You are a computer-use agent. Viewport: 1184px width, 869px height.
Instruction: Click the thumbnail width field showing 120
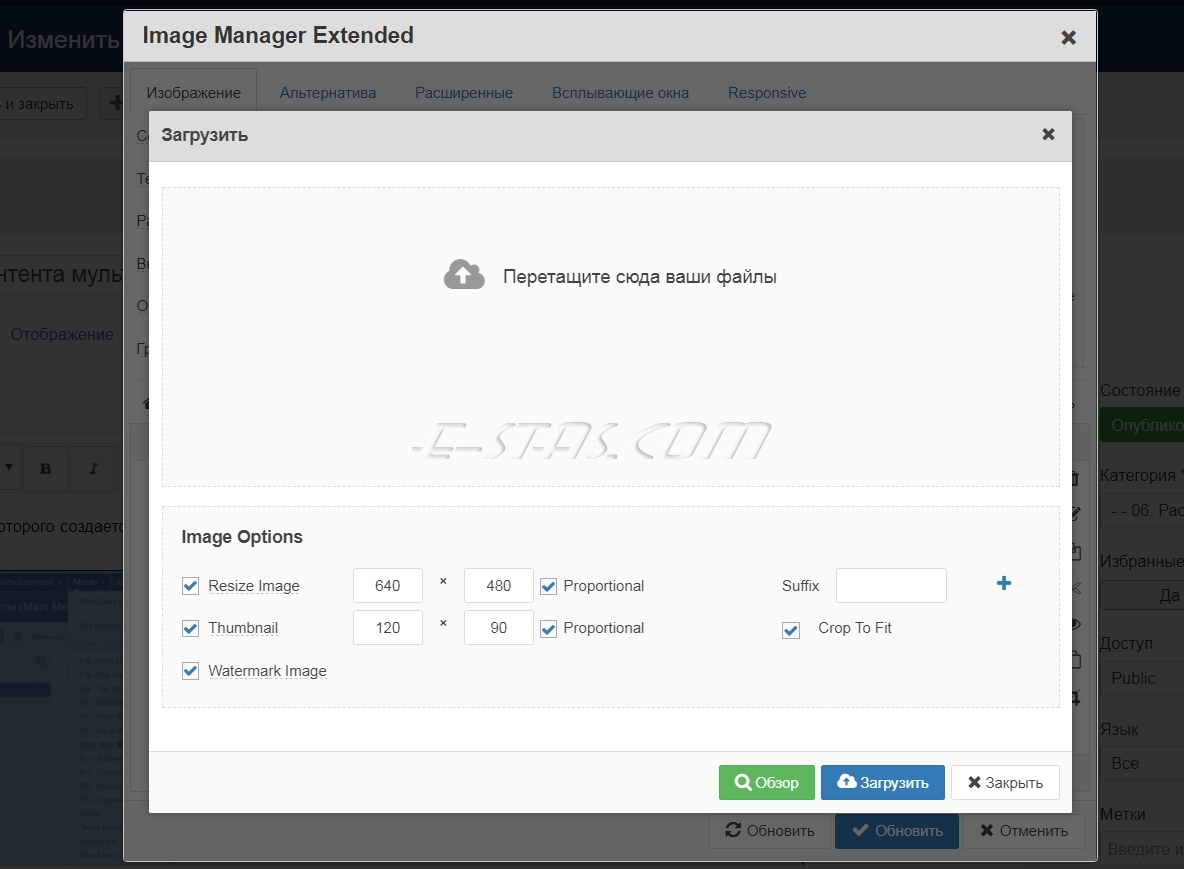point(387,628)
